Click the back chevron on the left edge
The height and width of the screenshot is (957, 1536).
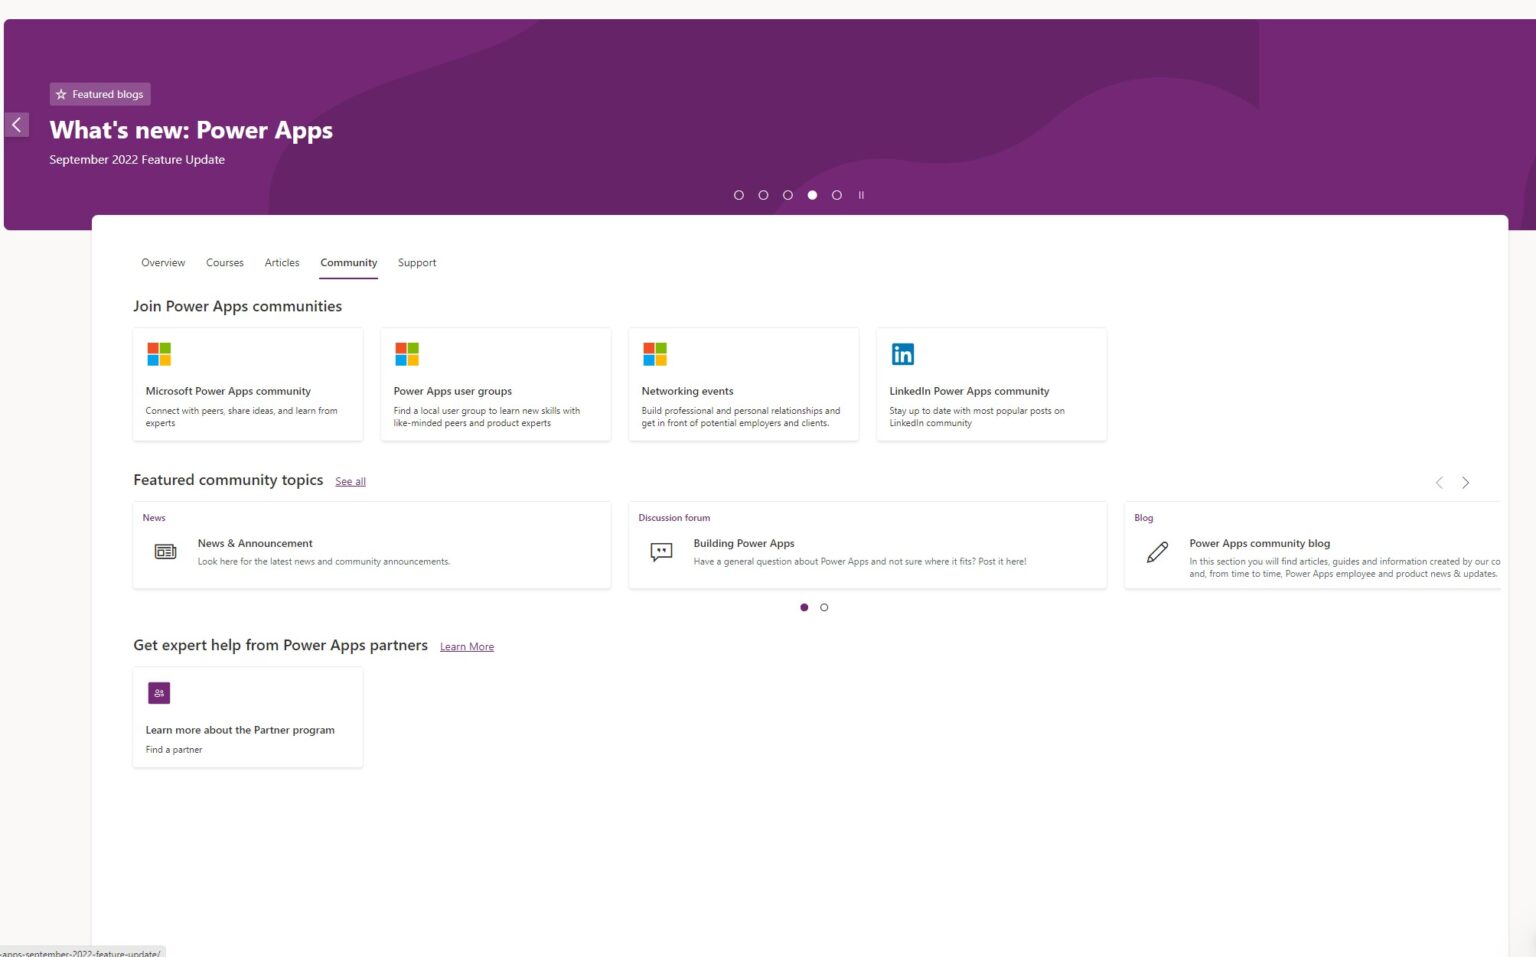tap(16, 124)
